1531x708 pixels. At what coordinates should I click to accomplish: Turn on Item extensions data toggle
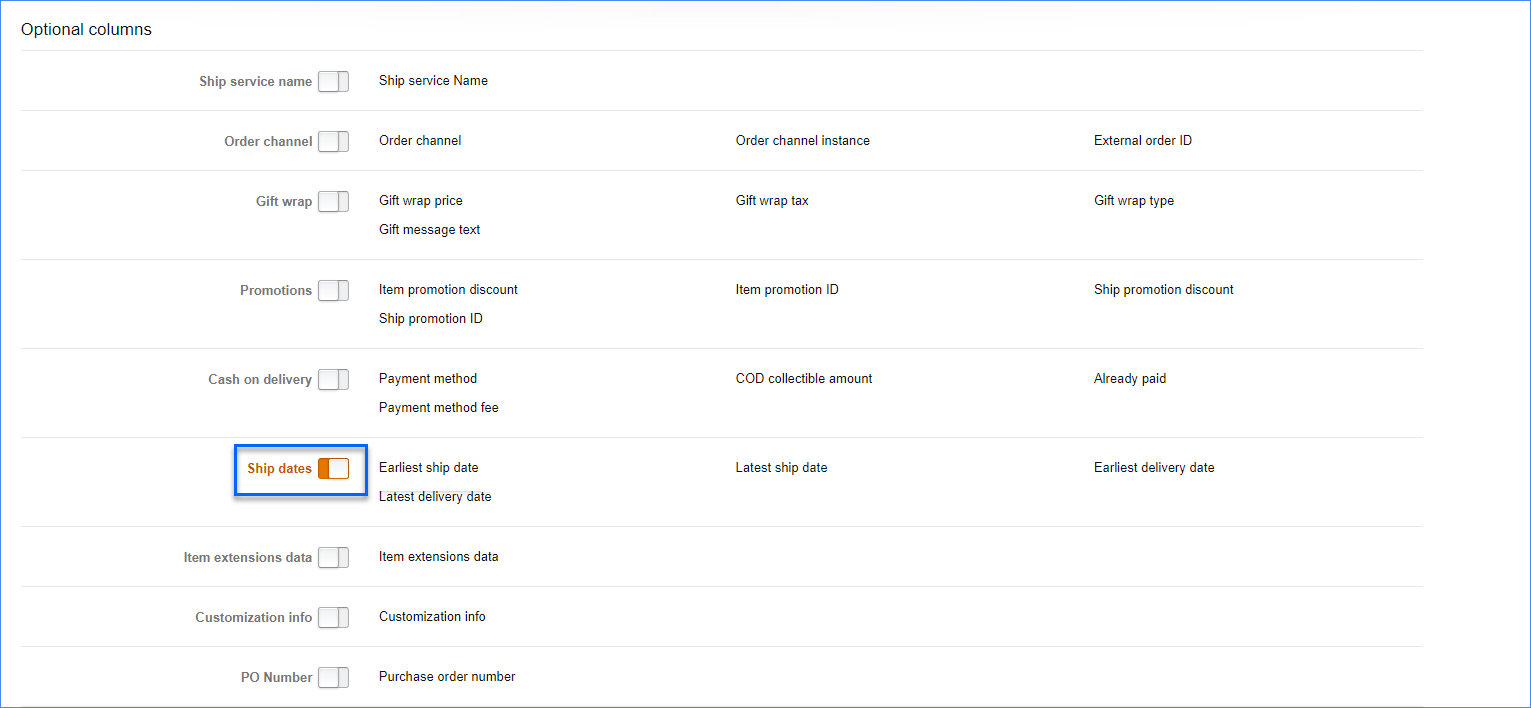tap(333, 558)
